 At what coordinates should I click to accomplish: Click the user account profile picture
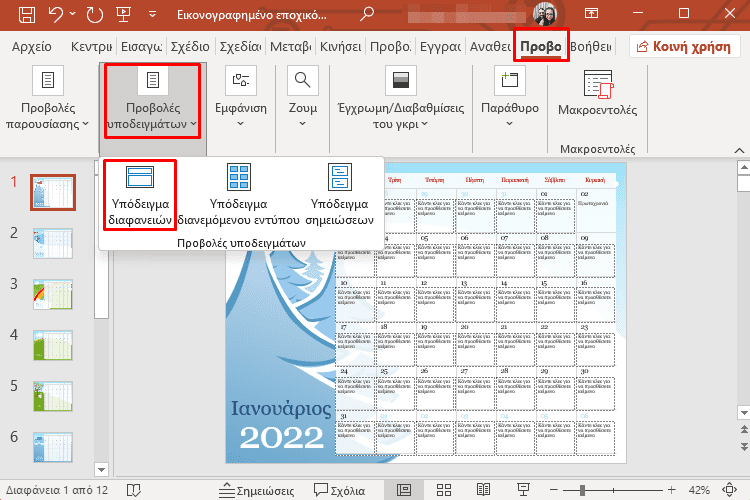(x=545, y=14)
